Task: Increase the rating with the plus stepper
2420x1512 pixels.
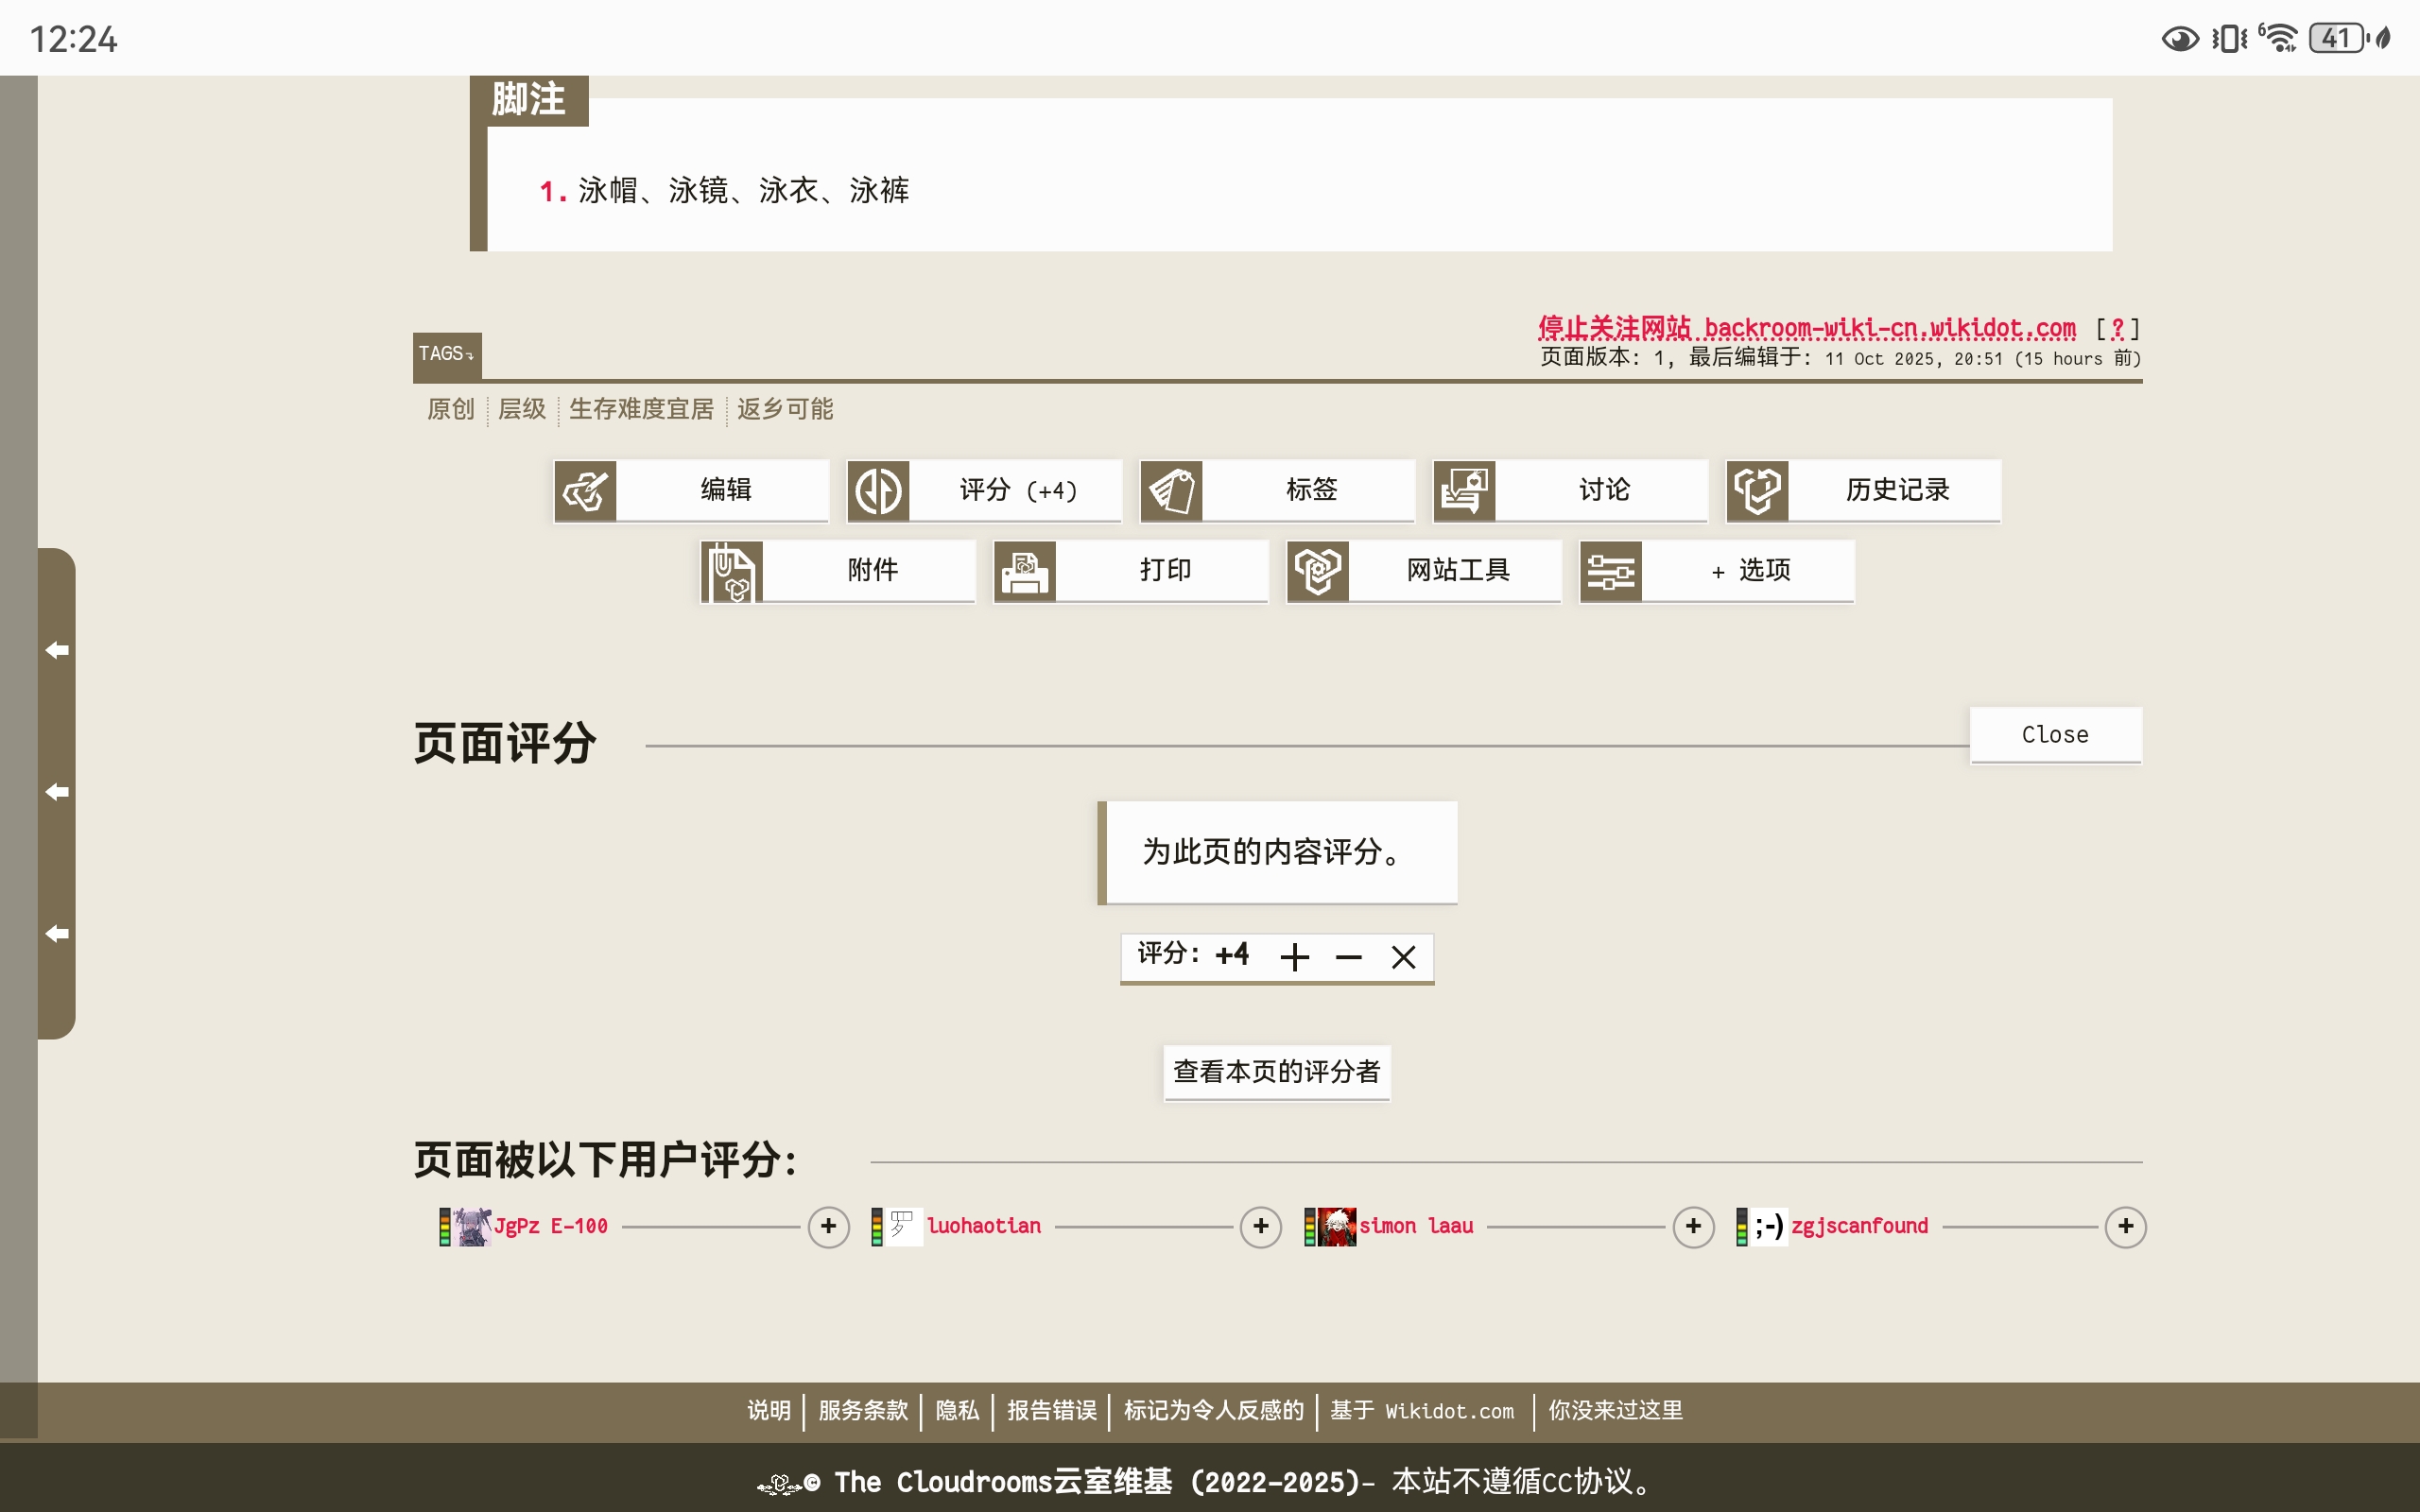Action: click(x=1295, y=956)
